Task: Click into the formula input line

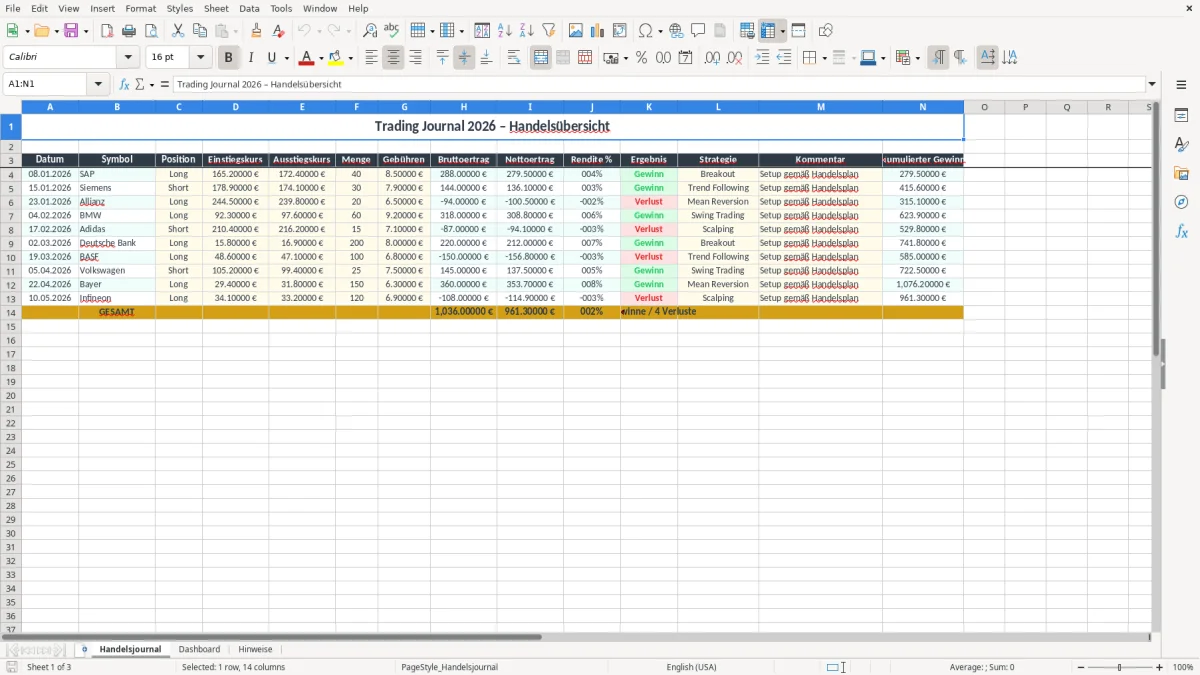Action: pyautogui.click(x=659, y=84)
